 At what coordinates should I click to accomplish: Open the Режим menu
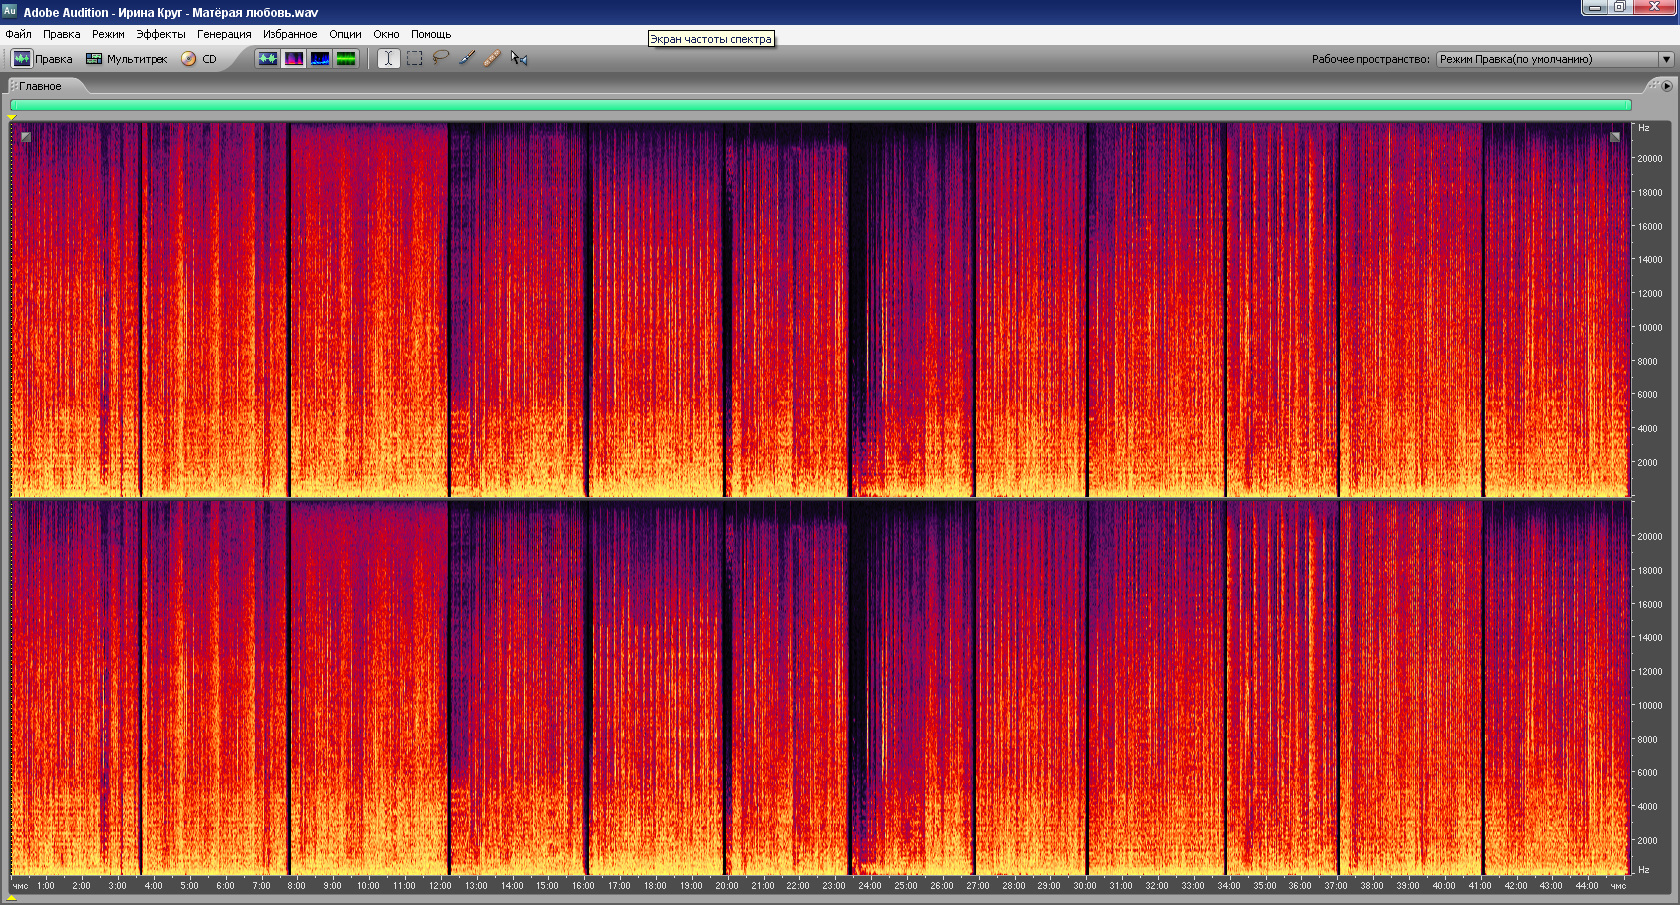108,34
